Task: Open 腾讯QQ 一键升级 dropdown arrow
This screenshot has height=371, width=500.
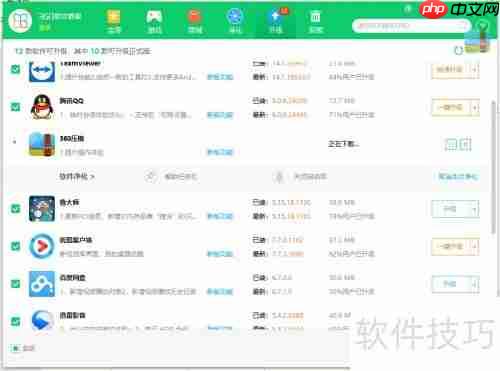Action: 474,108
